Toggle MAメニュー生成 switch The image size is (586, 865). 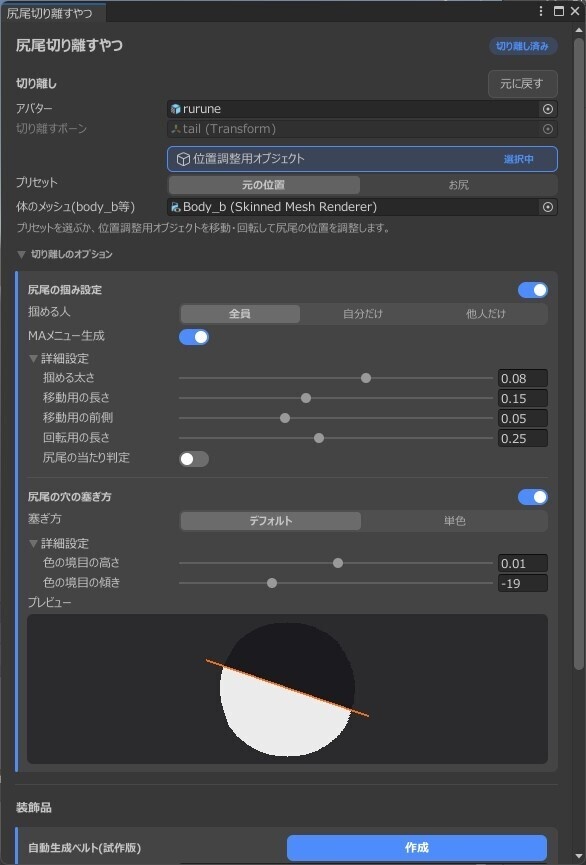[x=194, y=337]
